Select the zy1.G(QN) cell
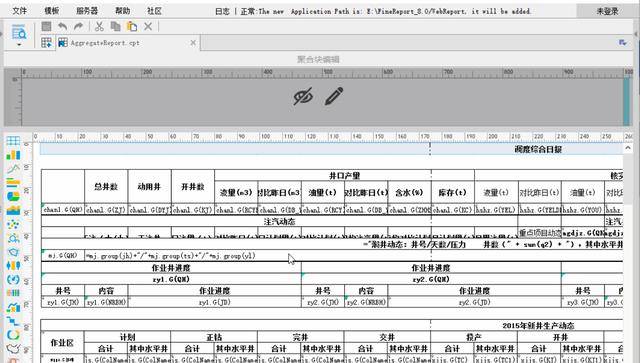640x363 pixels. tap(171, 279)
